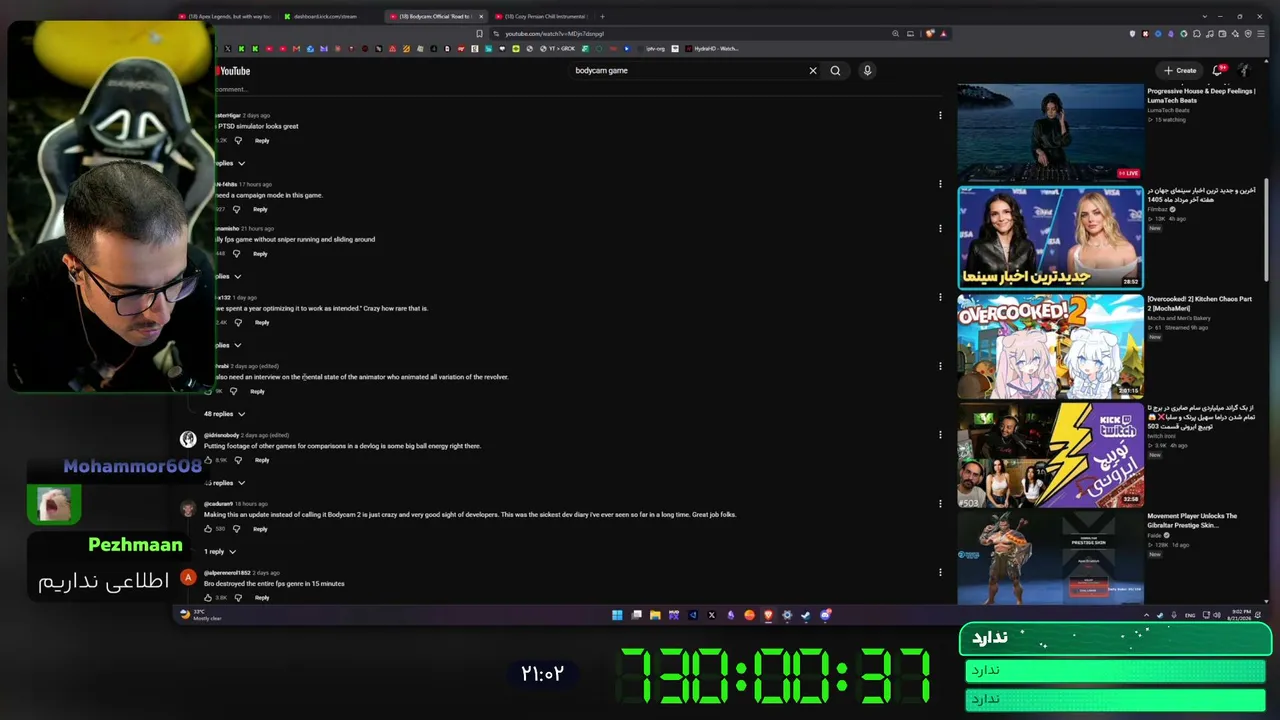This screenshot has width=1280, height=720.
Task: Focus the 'bodycam game' search field
Action: (x=688, y=71)
